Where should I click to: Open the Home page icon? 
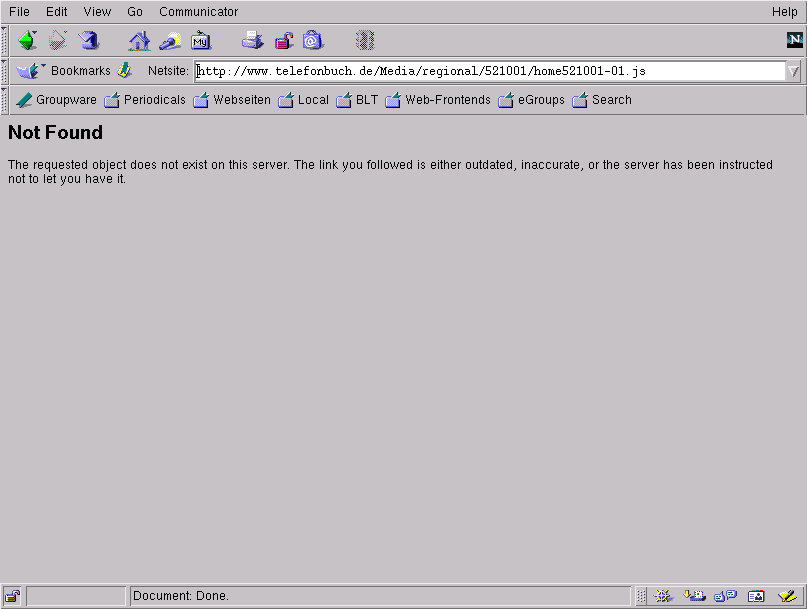139,41
